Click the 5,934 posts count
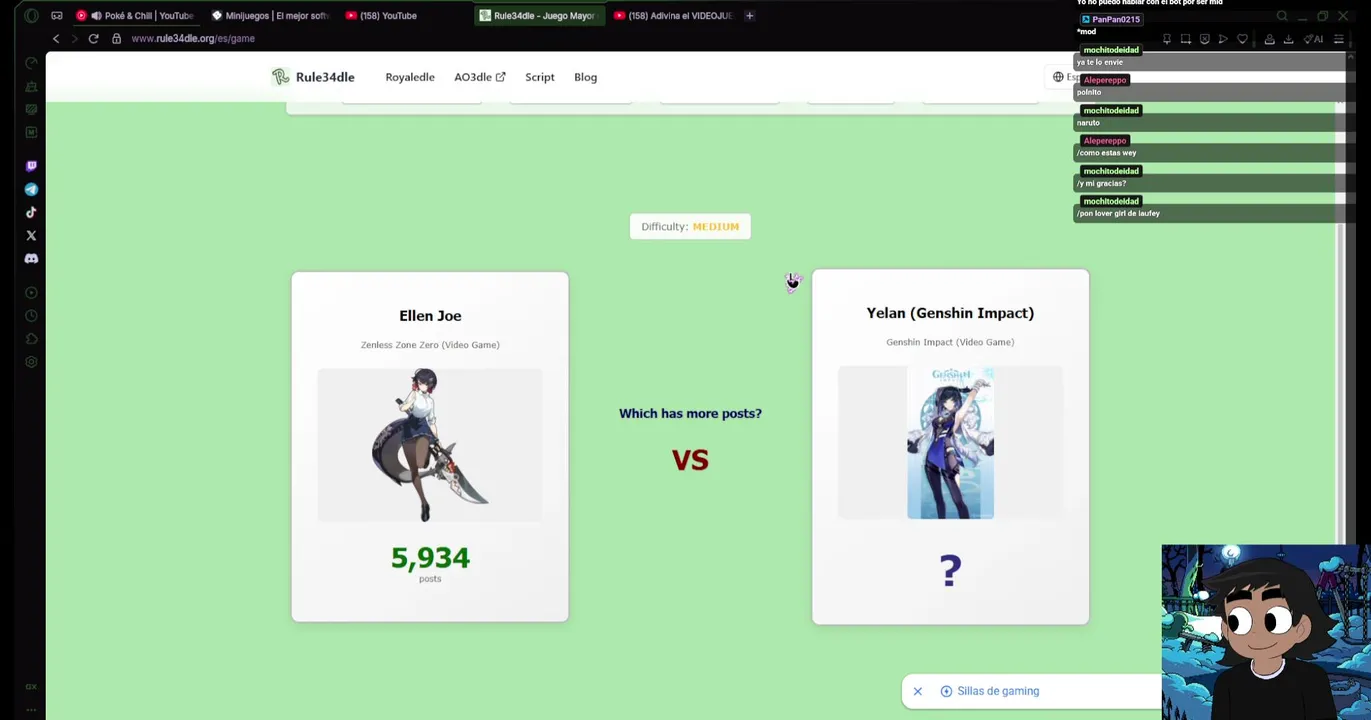 tap(430, 558)
